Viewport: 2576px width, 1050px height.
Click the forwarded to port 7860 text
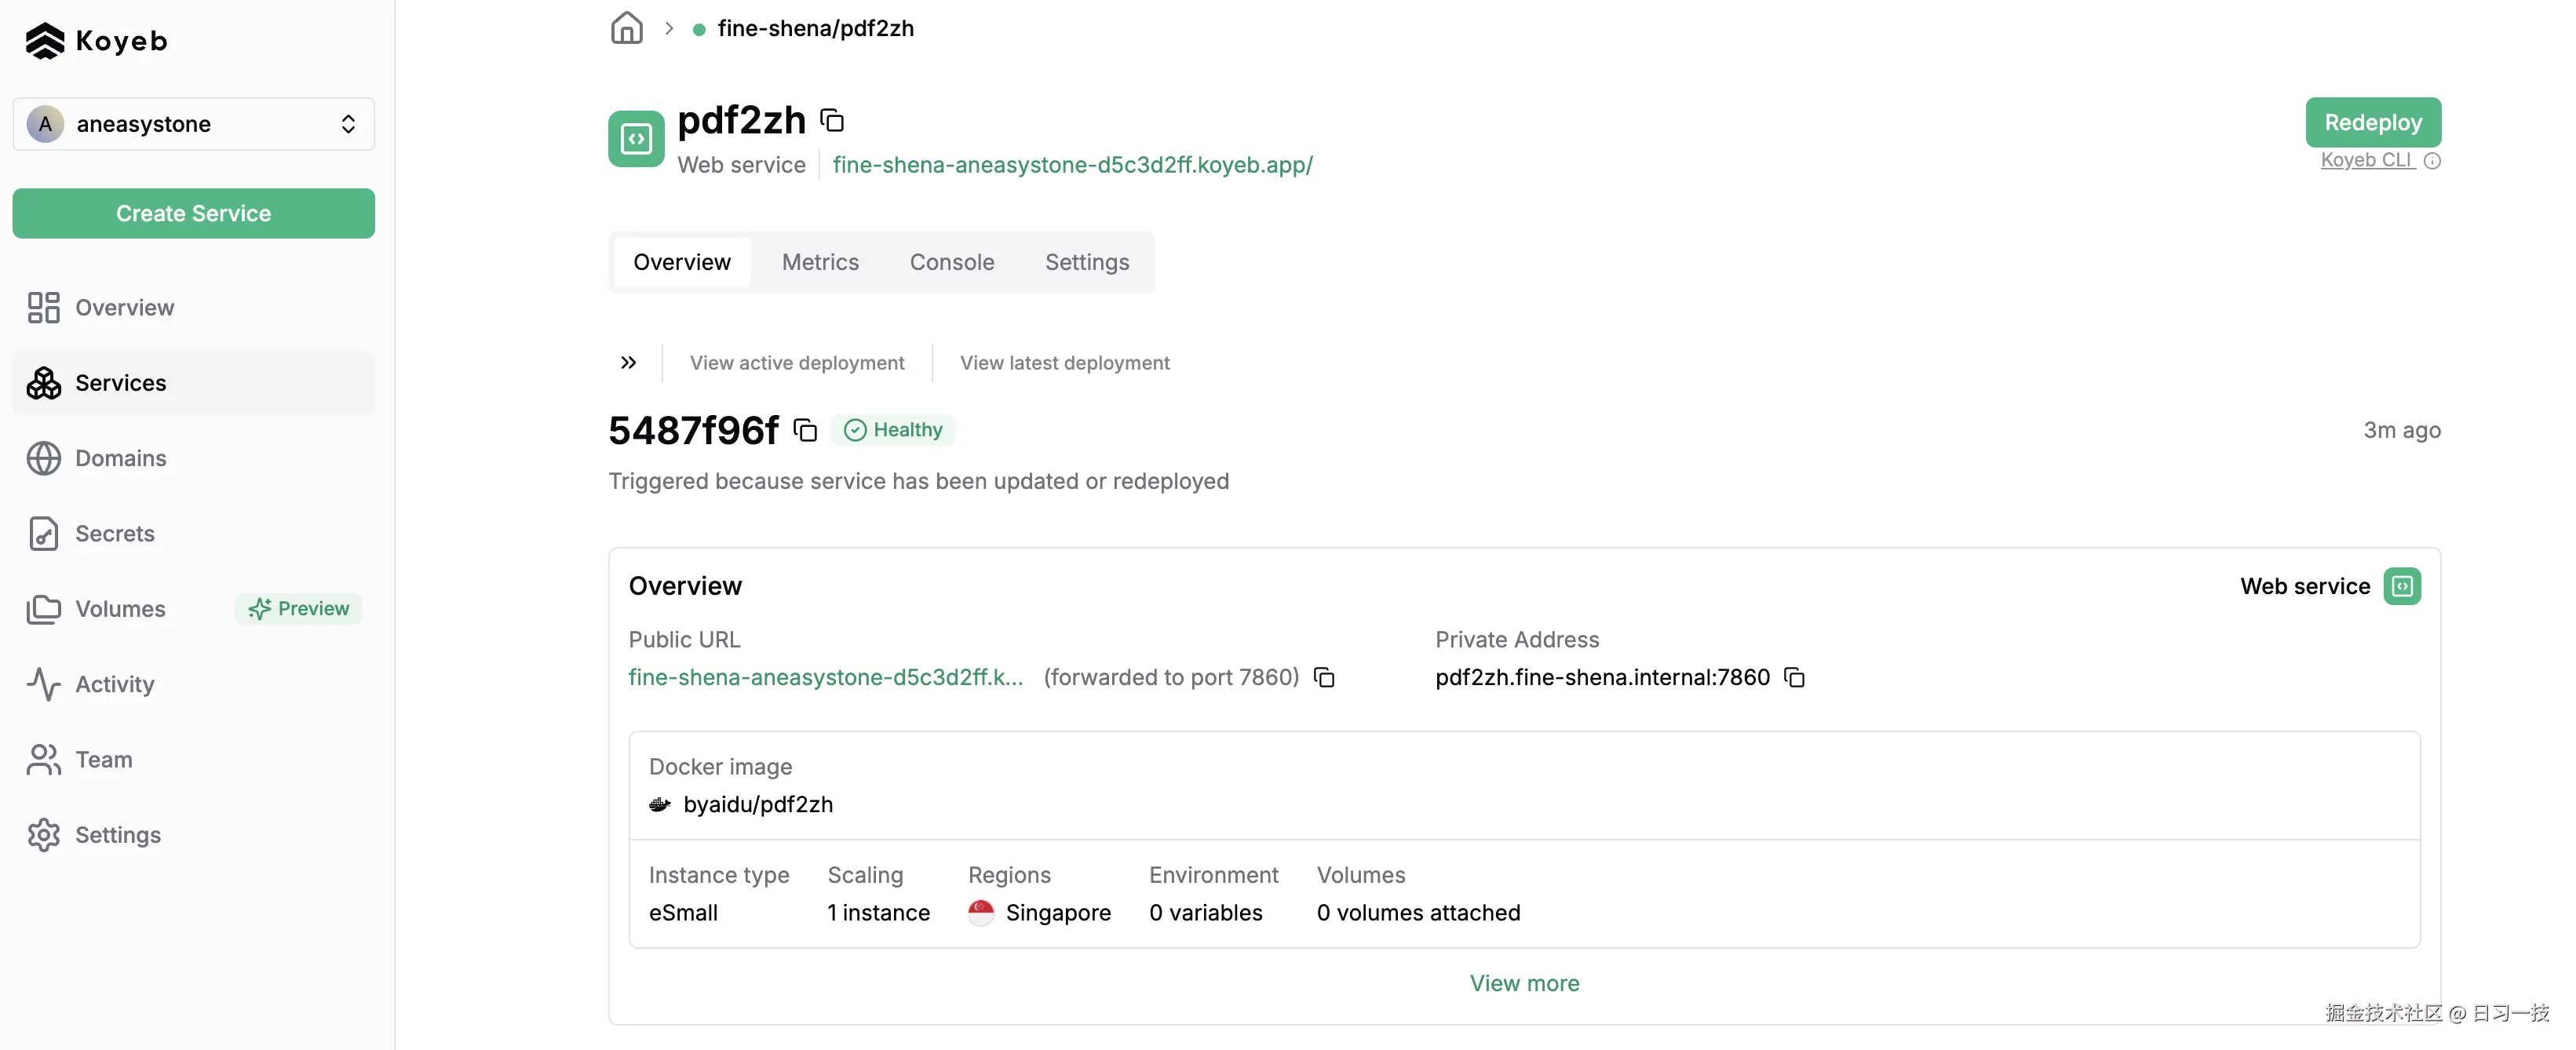tap(1171, 677)
